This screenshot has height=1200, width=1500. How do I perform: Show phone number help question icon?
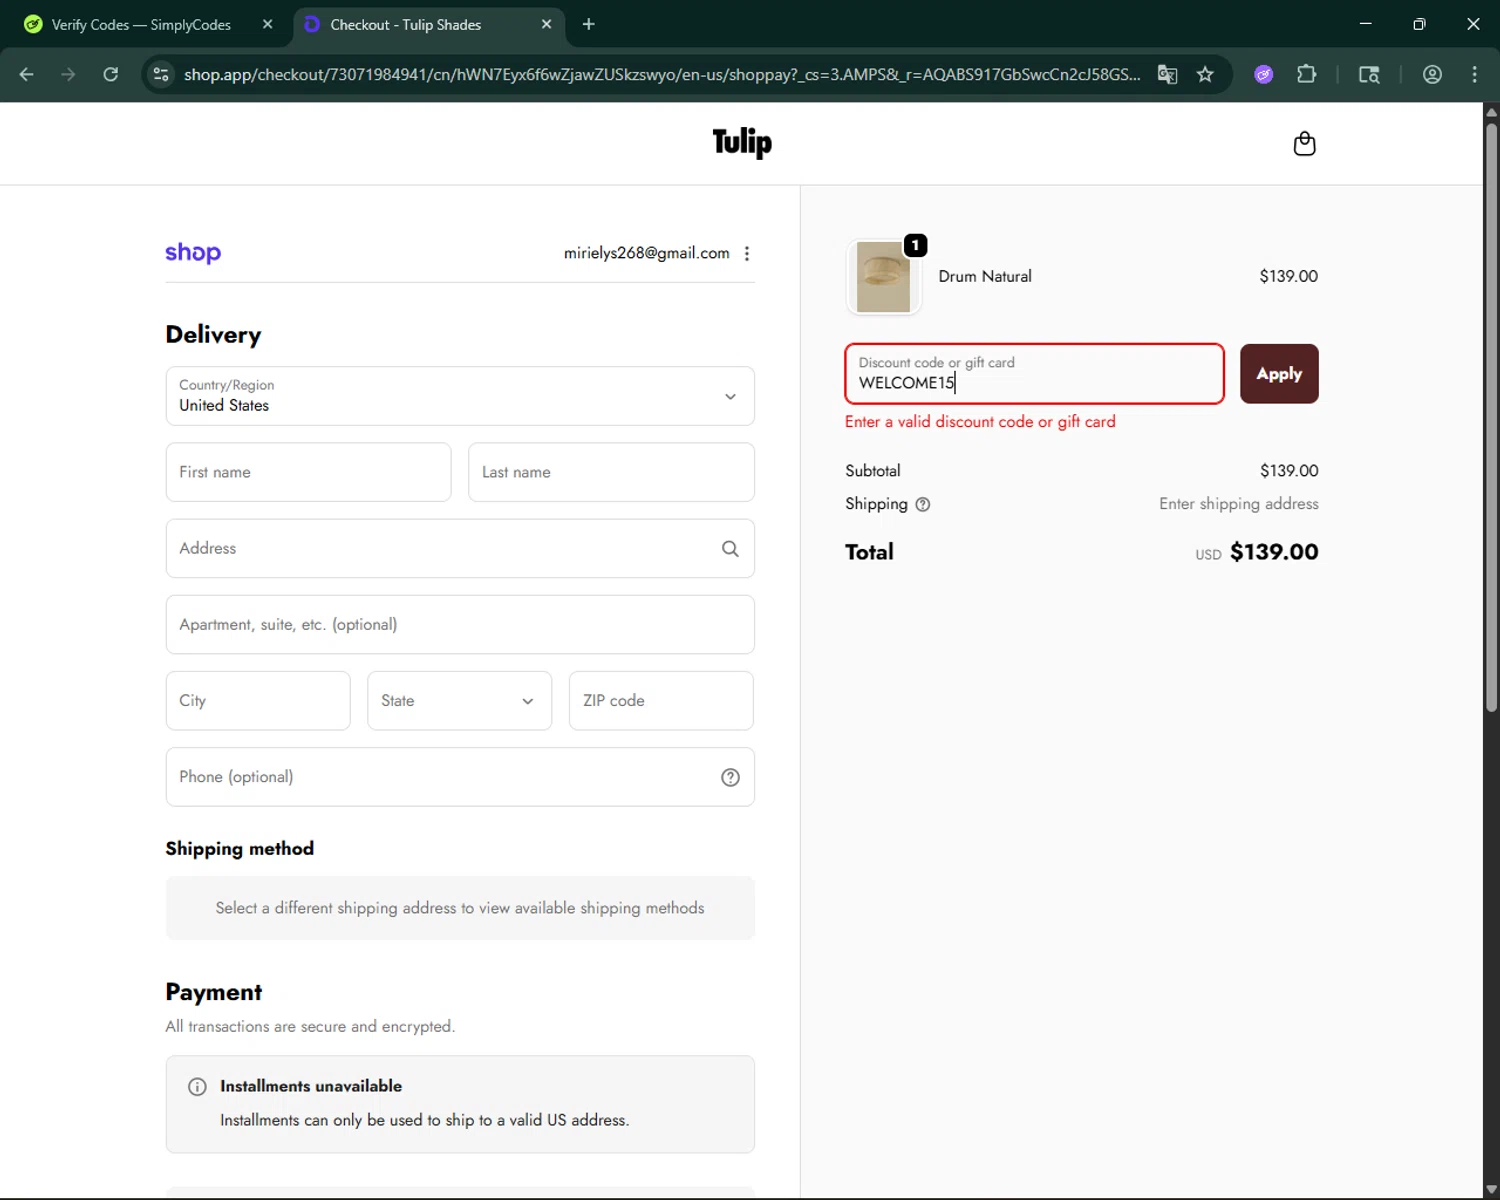(730, 777)
